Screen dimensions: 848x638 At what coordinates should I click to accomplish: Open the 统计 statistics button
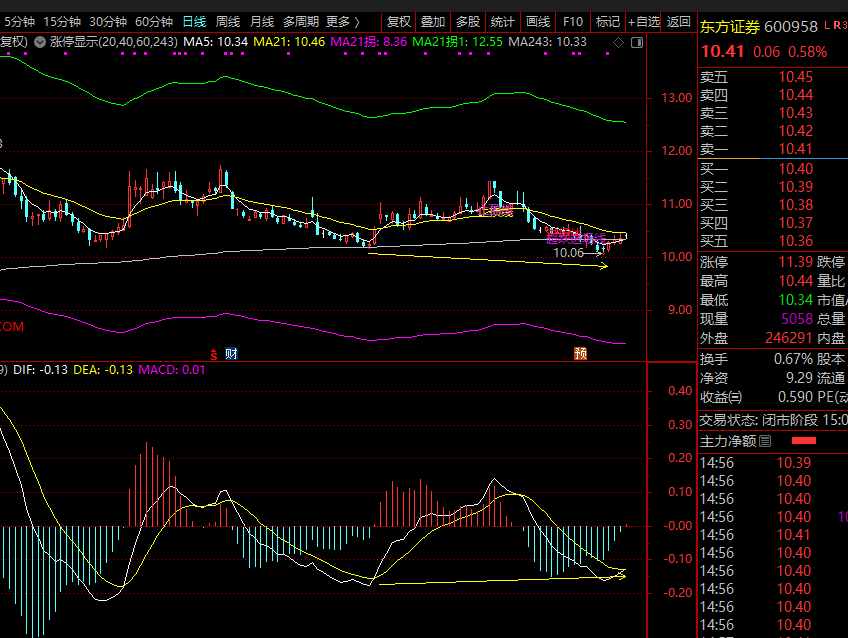tap(502, 22)
